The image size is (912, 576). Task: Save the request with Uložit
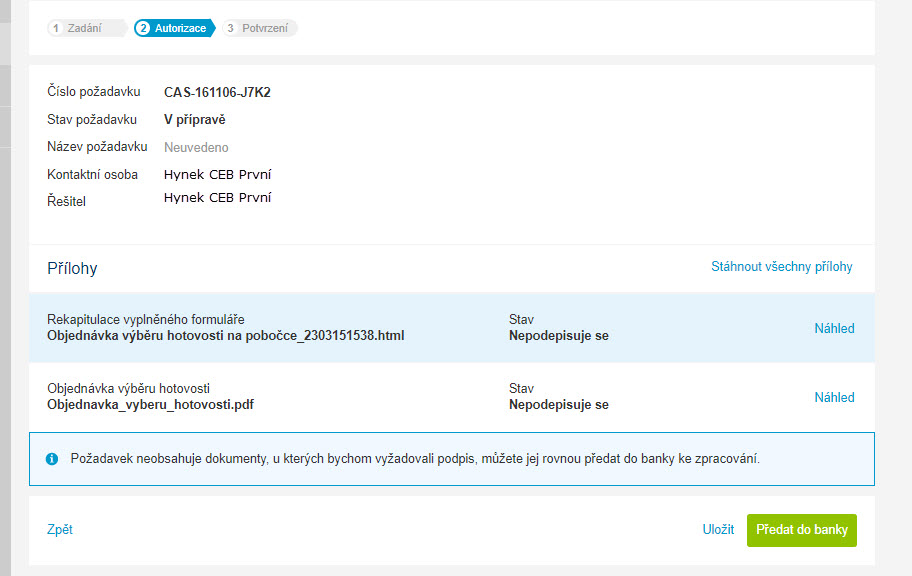click(718, 529)
